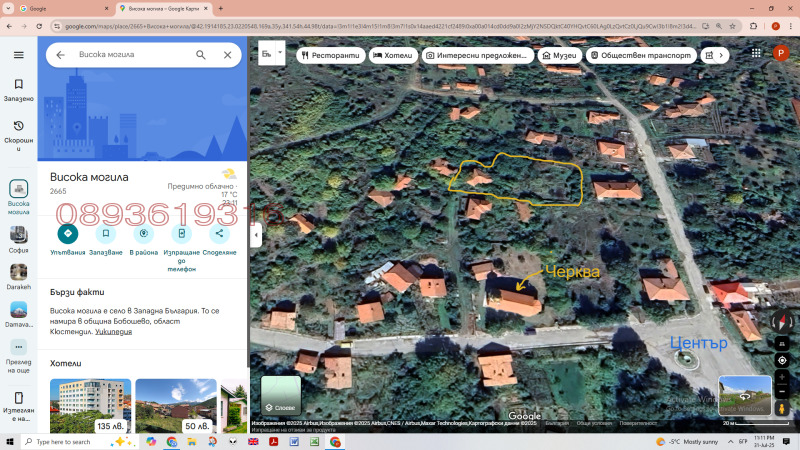
Task: Click the Изпращане до телефон icon
Action: pos(181,234)
